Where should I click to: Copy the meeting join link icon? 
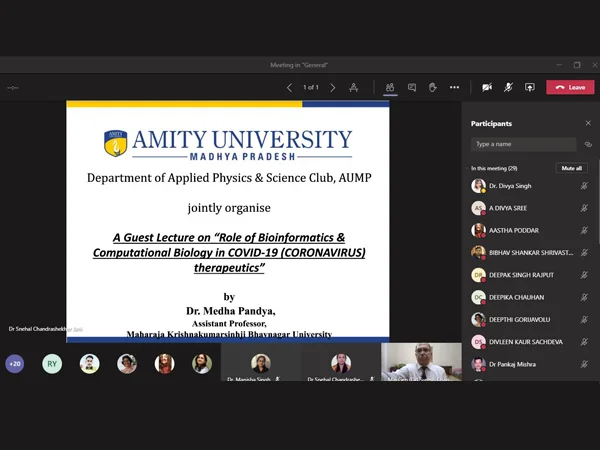[x=588, y=144]
